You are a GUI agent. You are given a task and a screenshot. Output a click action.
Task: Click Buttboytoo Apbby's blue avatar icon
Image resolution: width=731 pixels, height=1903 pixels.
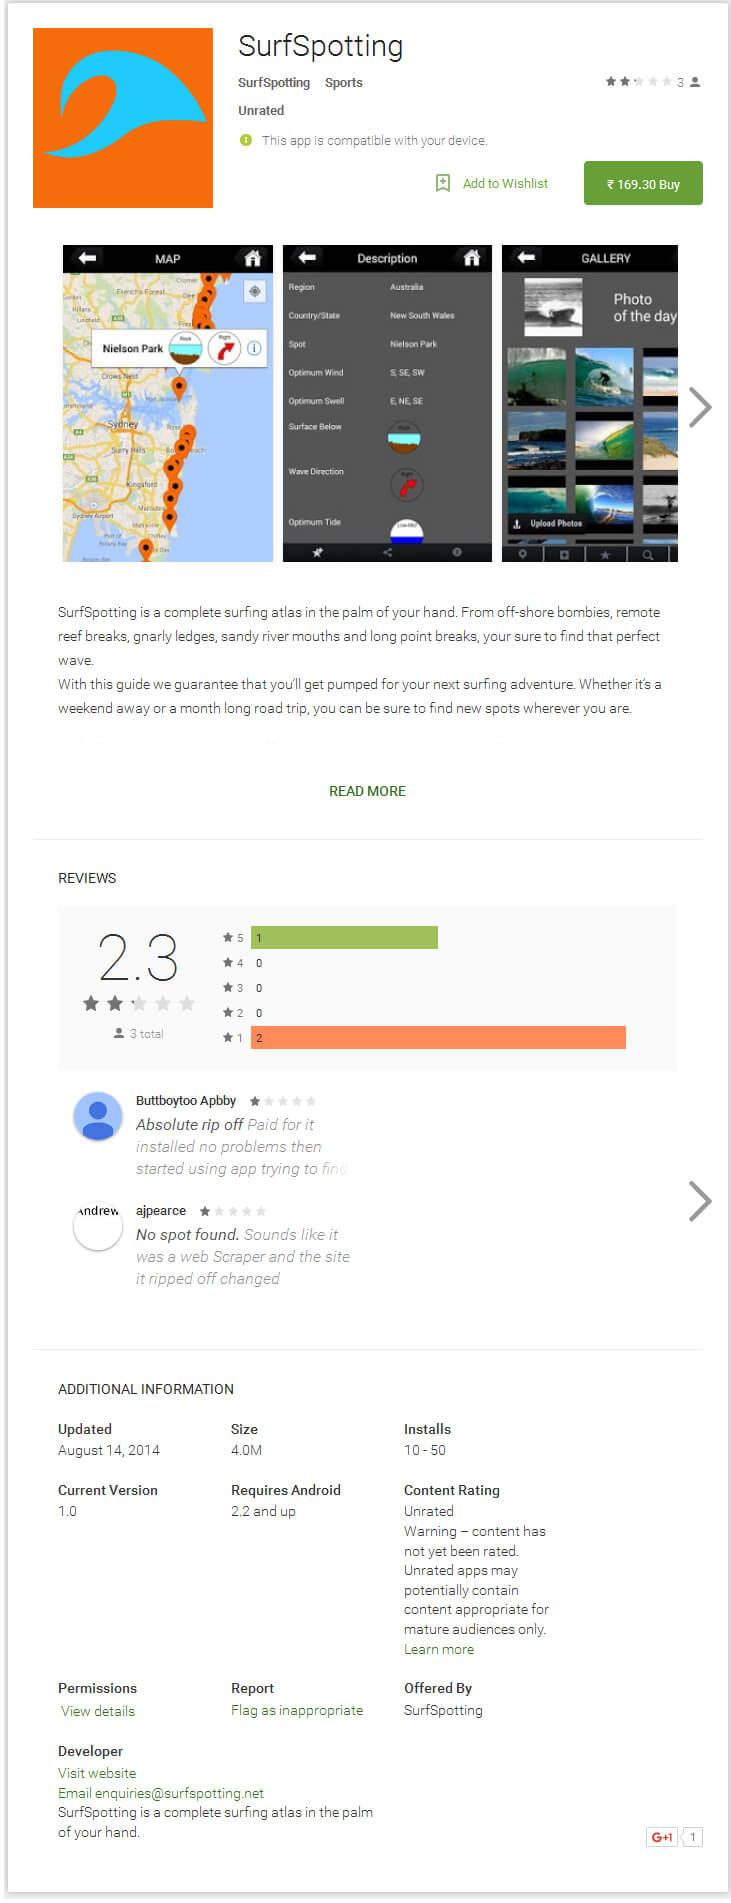98,1116
